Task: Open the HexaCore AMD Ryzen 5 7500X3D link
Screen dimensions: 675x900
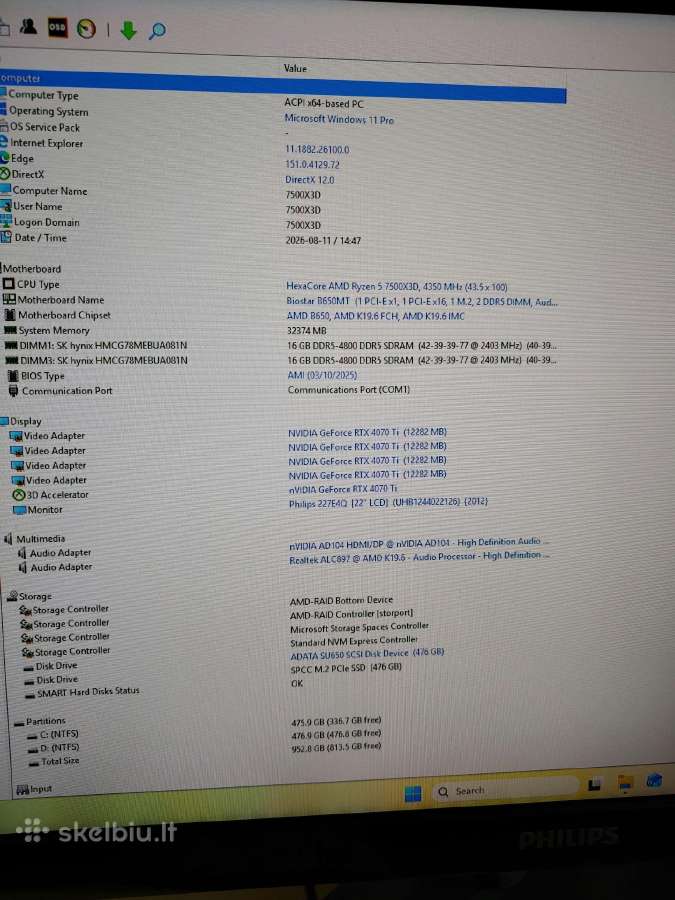Action: pos(397,286)
